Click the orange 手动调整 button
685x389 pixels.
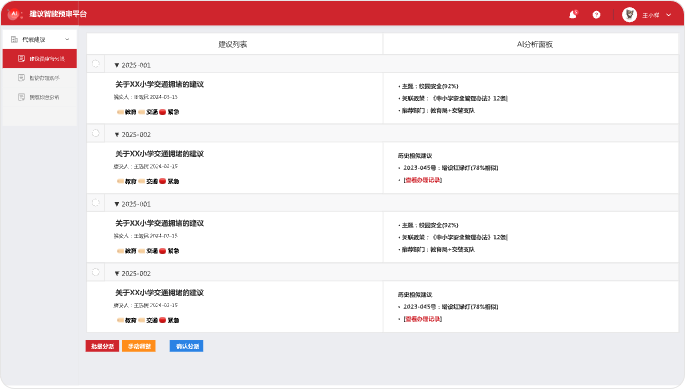tap(139, 346)
